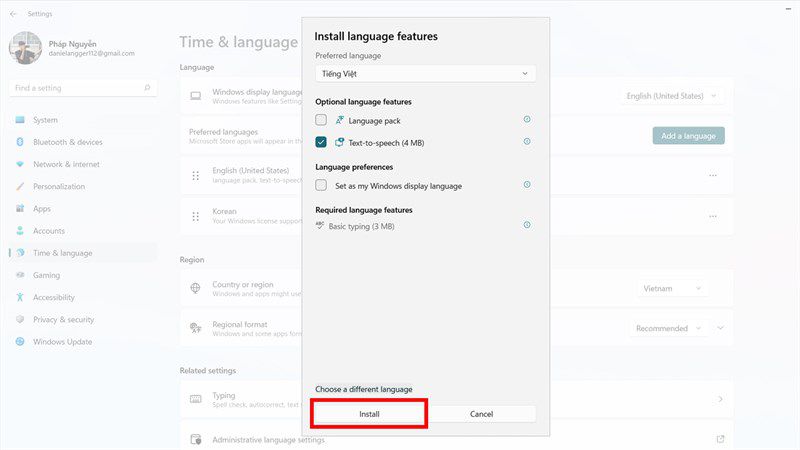Screen dimensions: 800x450
Task: Click drag handle beside Korean
Action: point(195,216)
